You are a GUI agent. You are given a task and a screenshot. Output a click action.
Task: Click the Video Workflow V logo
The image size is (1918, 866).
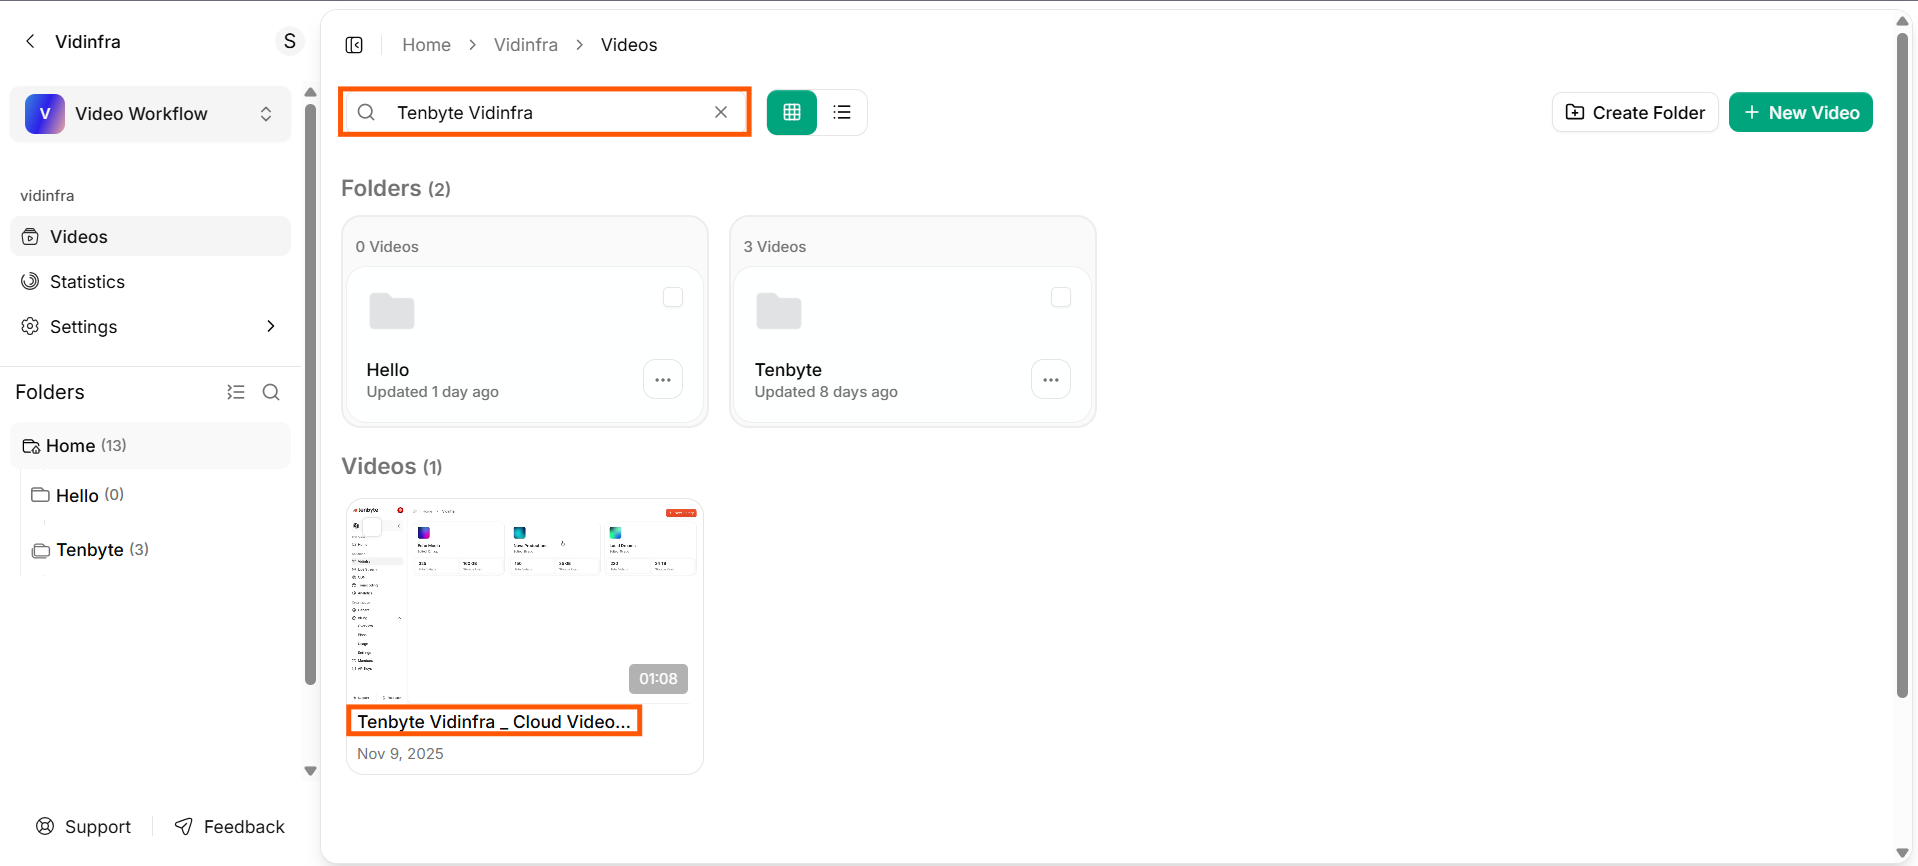pos(45,114)
